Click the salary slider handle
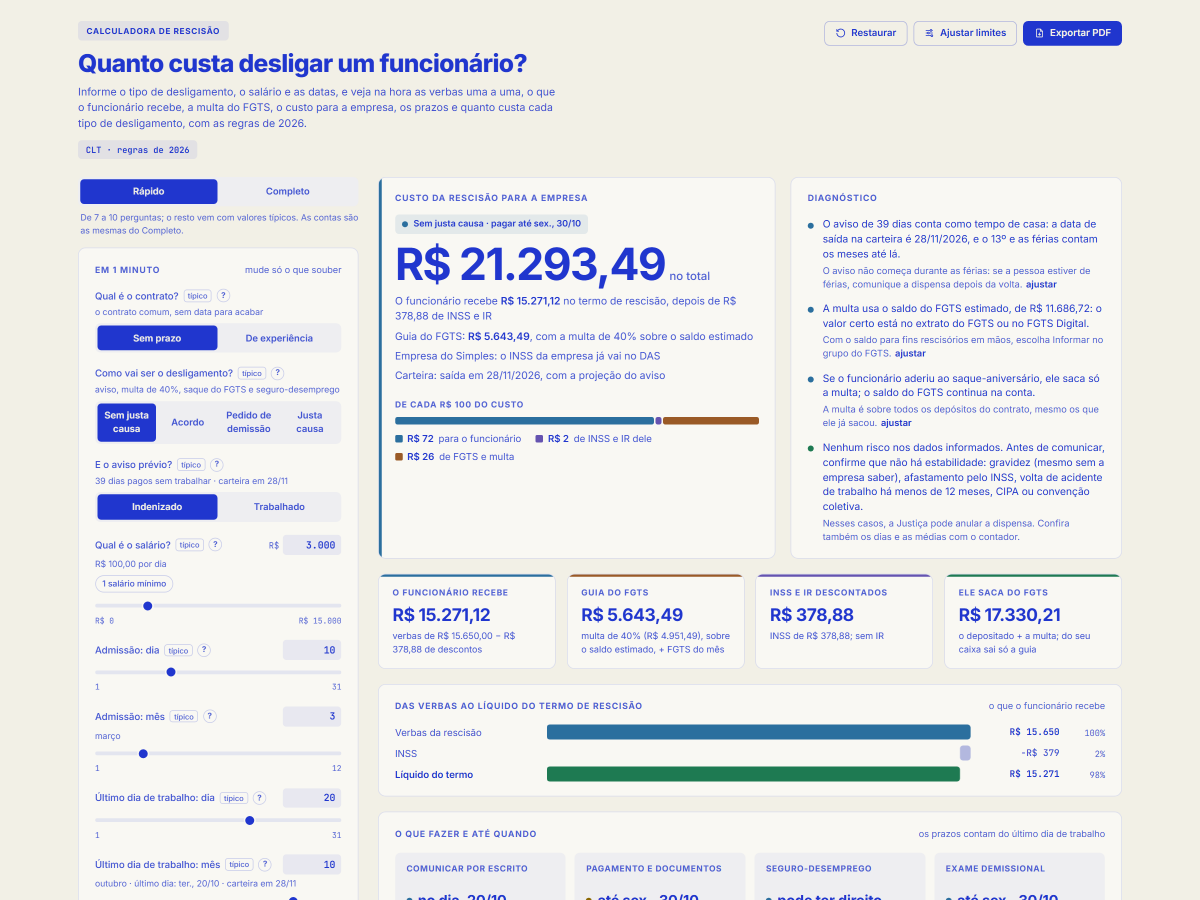This screenshot has height=900, width=1200. 148,605
